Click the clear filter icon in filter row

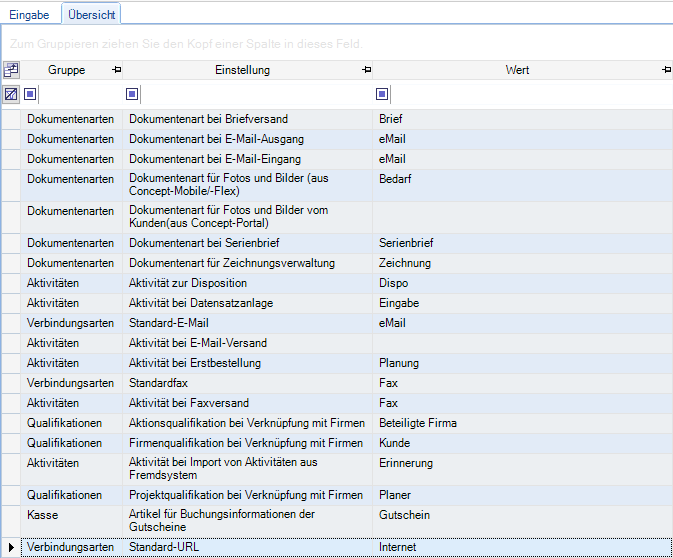tap(11, 94)
